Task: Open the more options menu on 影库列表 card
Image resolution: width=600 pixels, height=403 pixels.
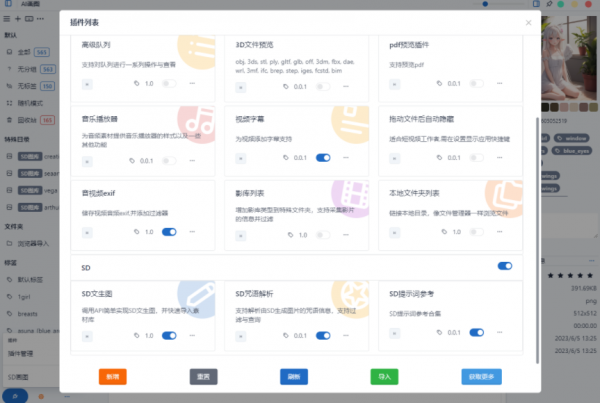Action: click(346, 235)
